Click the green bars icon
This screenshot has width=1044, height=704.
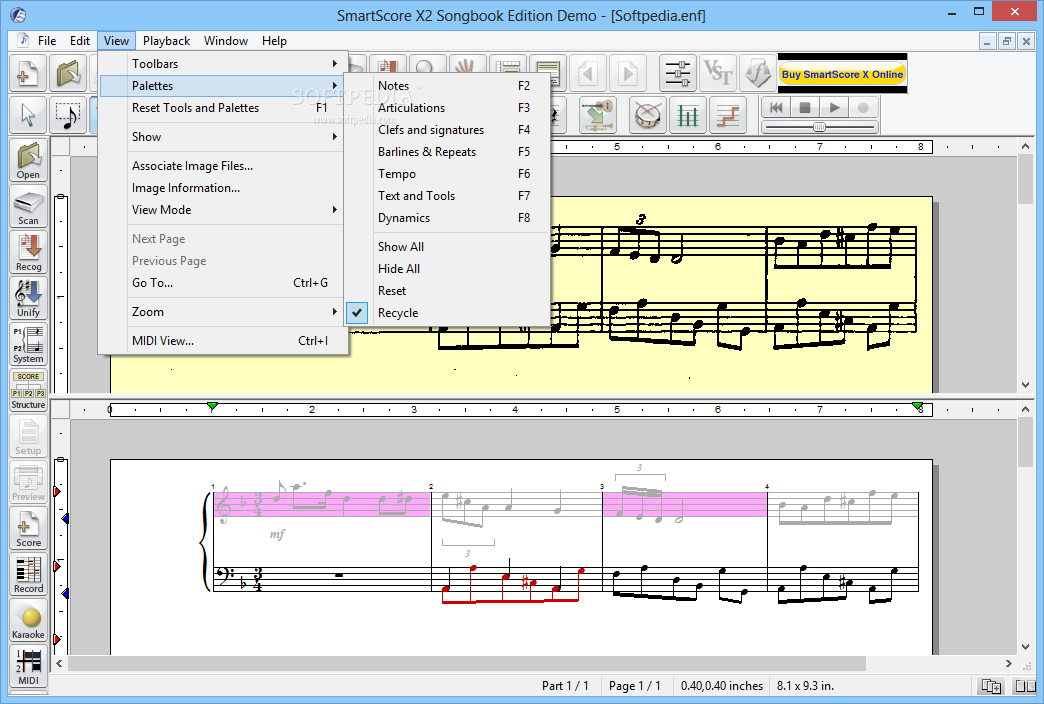coord(687,115)
